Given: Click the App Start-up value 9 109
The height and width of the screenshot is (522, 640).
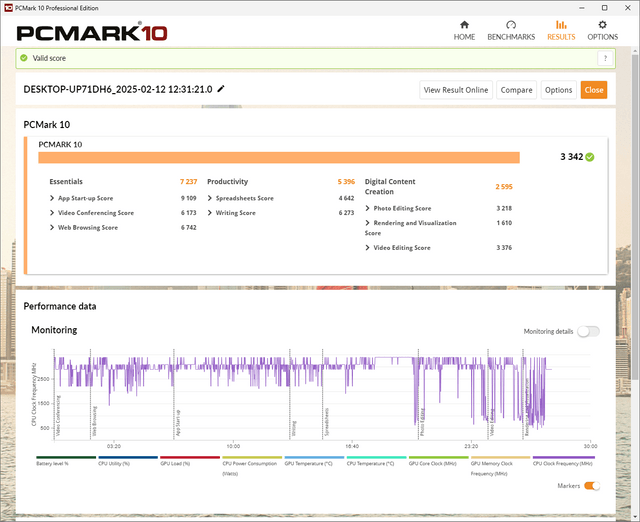Looking at the screenshot, I should click(189, 198).
